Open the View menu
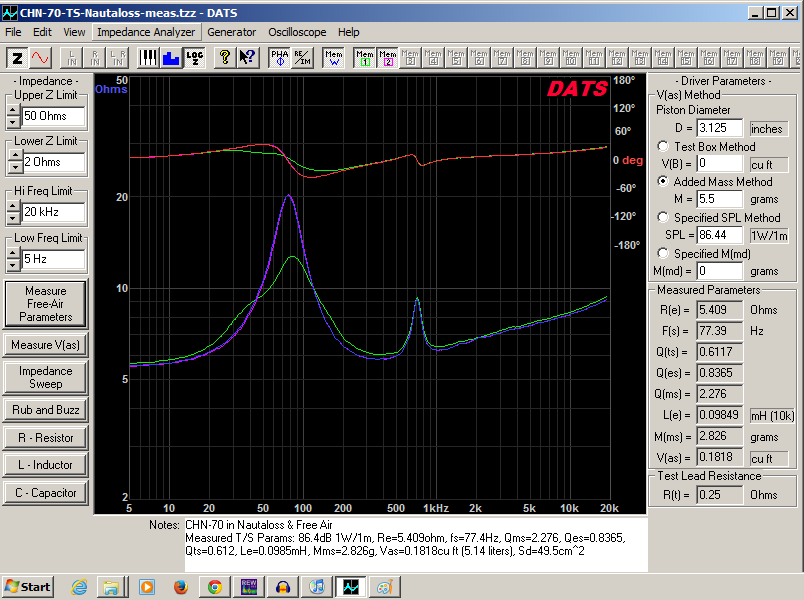The height and width of the screenshot is (600, 804). pyautogui.click(x=74, y=32)
